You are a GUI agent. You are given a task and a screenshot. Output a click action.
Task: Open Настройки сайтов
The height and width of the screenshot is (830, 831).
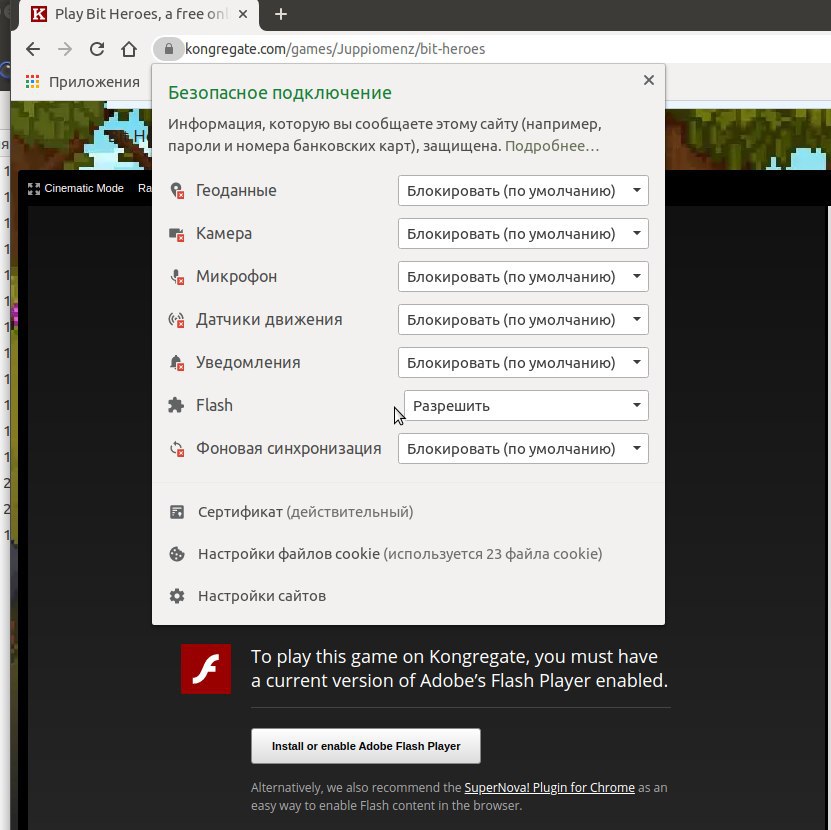tap(262, 596)
